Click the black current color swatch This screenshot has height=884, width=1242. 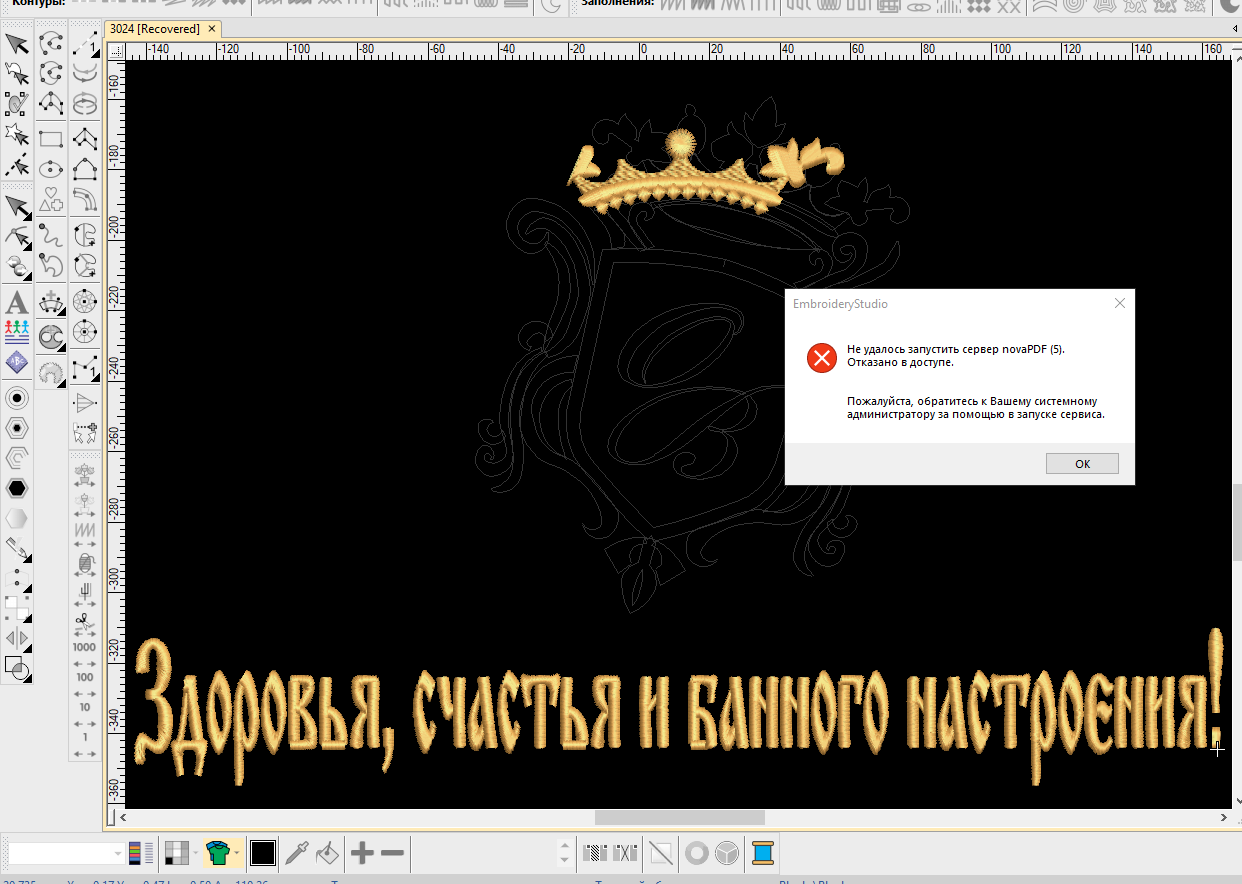263,853
